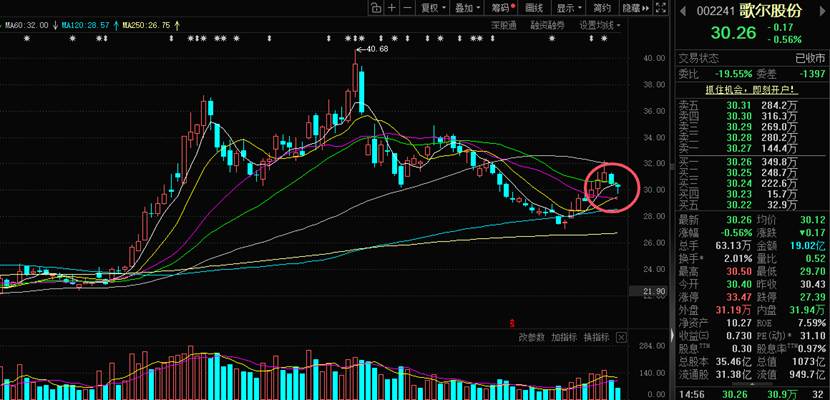Click the MA120 up arrow indicator
The image size is (830, 400).
(x=116, y=25)
